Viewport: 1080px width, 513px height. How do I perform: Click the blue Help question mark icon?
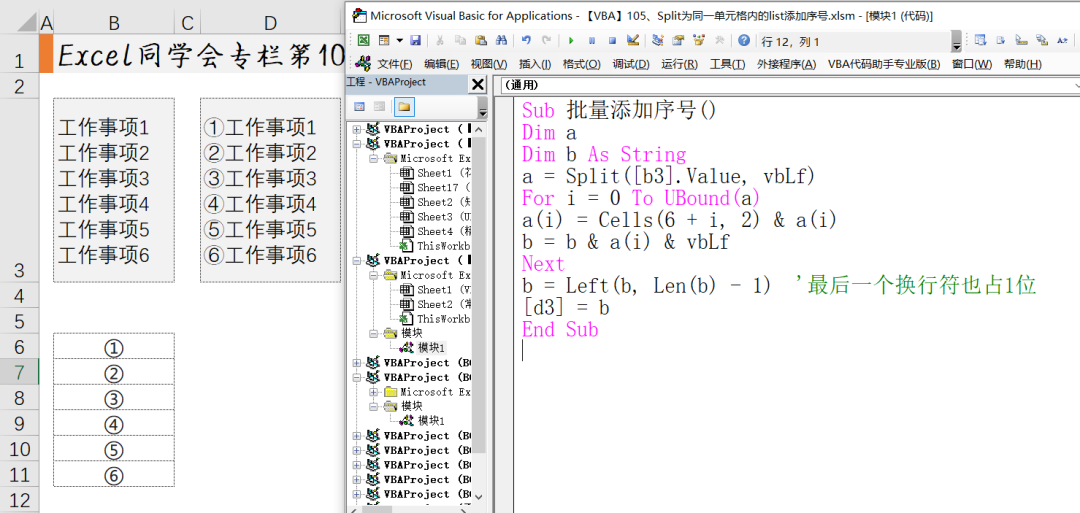click(x=743, y=41)
